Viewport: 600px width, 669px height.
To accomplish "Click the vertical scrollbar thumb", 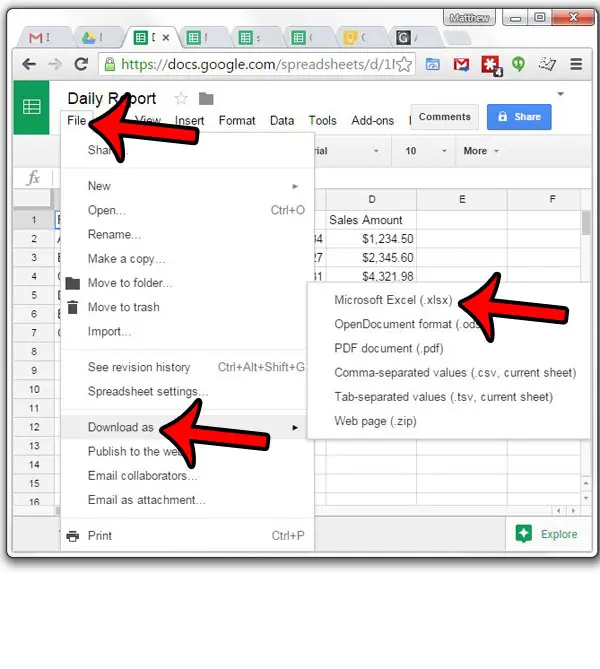I will [x=586, y=223].
